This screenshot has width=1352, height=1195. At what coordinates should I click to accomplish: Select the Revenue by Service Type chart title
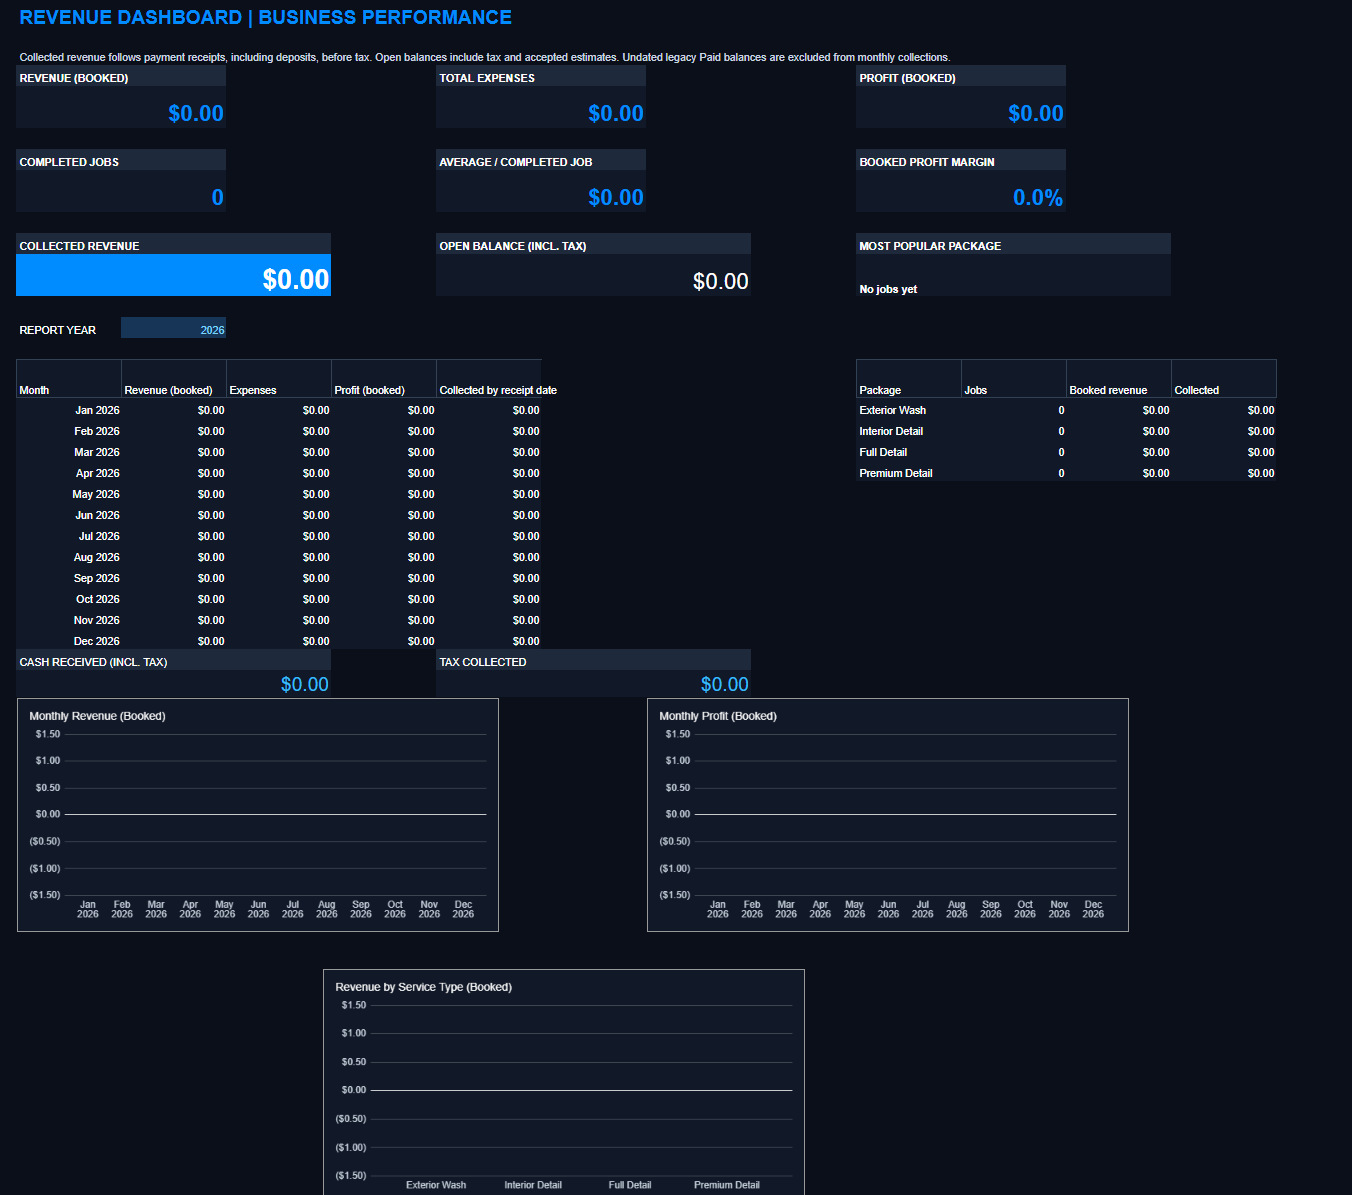(423, 987)
